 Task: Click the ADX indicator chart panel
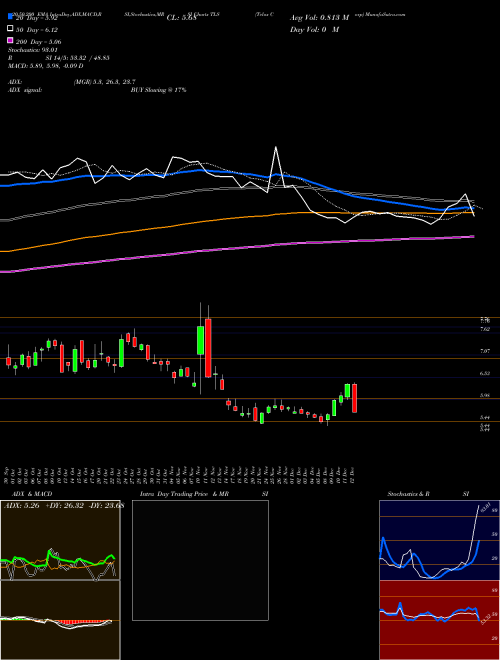pos(60,540)
